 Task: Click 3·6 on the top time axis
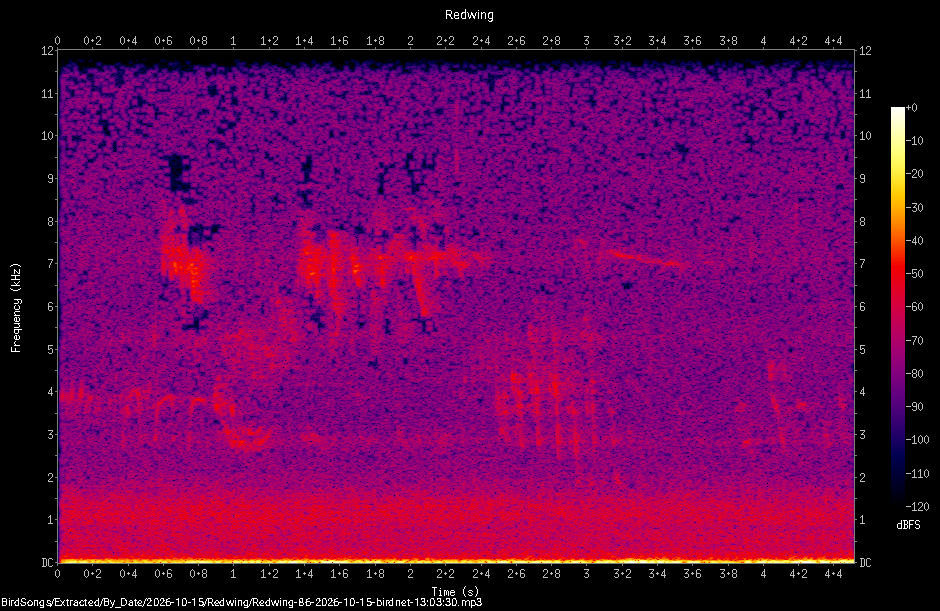(692, 41)
